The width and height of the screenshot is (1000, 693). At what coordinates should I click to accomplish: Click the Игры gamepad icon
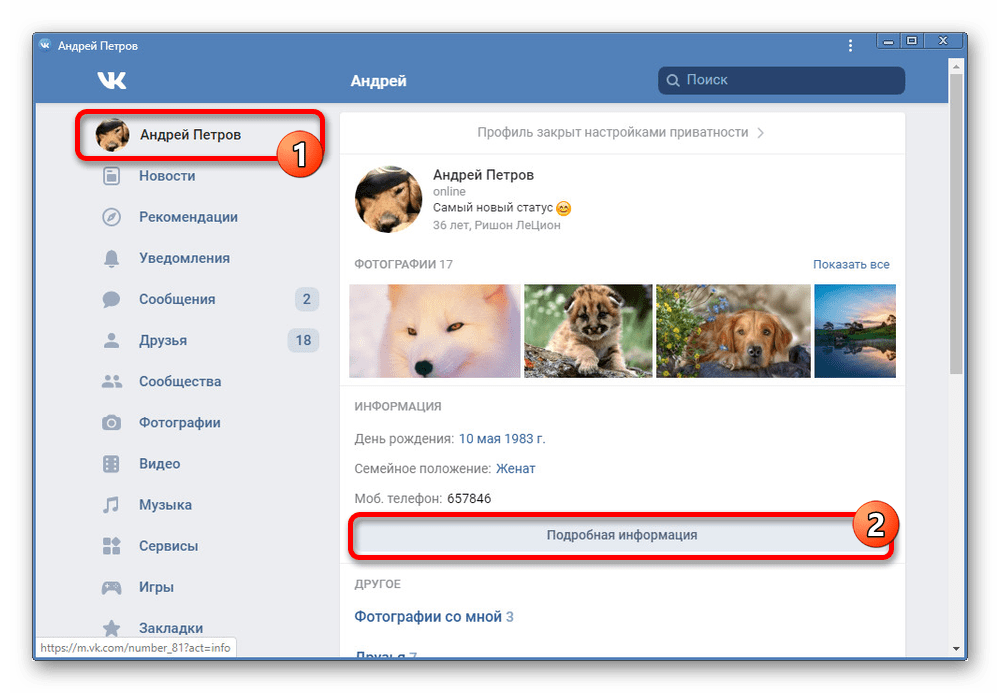(x=111, y=587)
